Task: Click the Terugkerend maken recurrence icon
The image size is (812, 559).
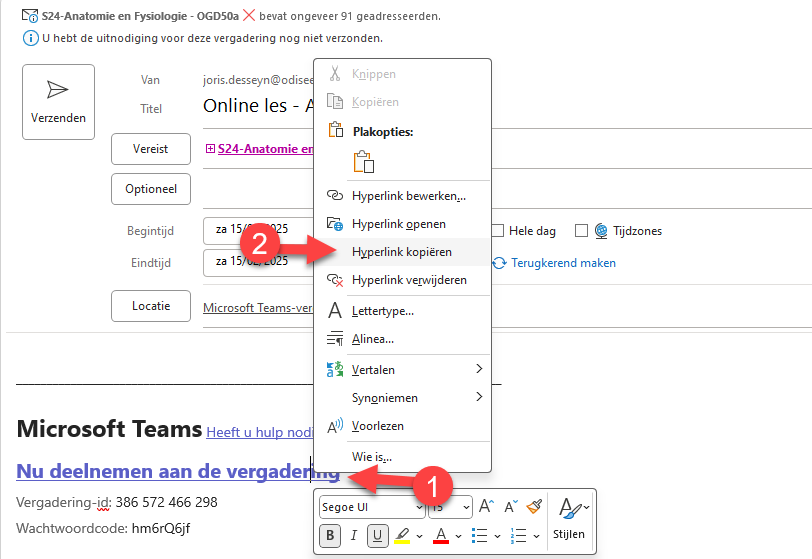Action: (499, 263)
